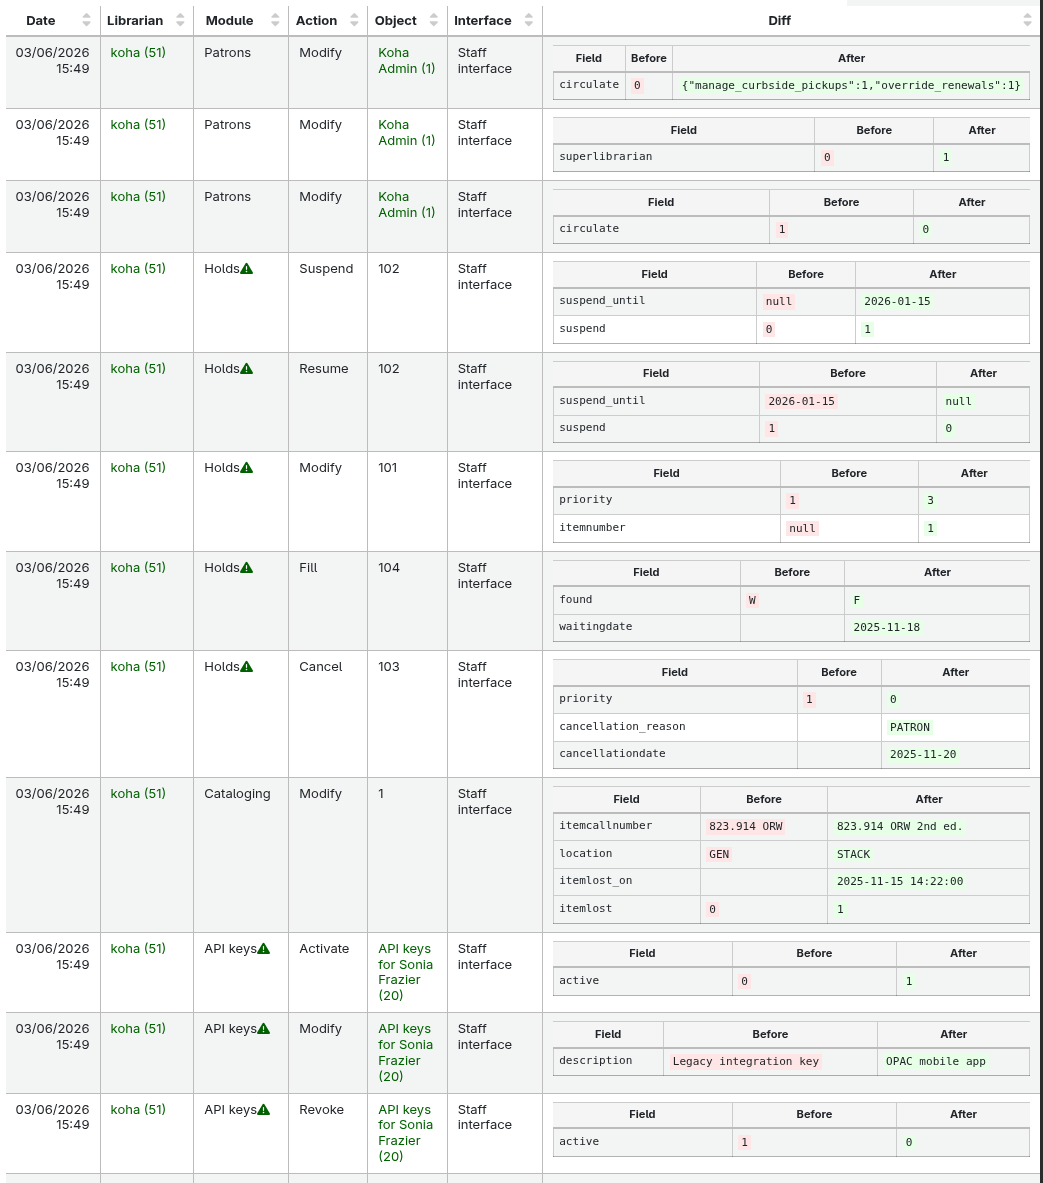
Task: Click the Action column sort arrows
Action: click(355, 20)
